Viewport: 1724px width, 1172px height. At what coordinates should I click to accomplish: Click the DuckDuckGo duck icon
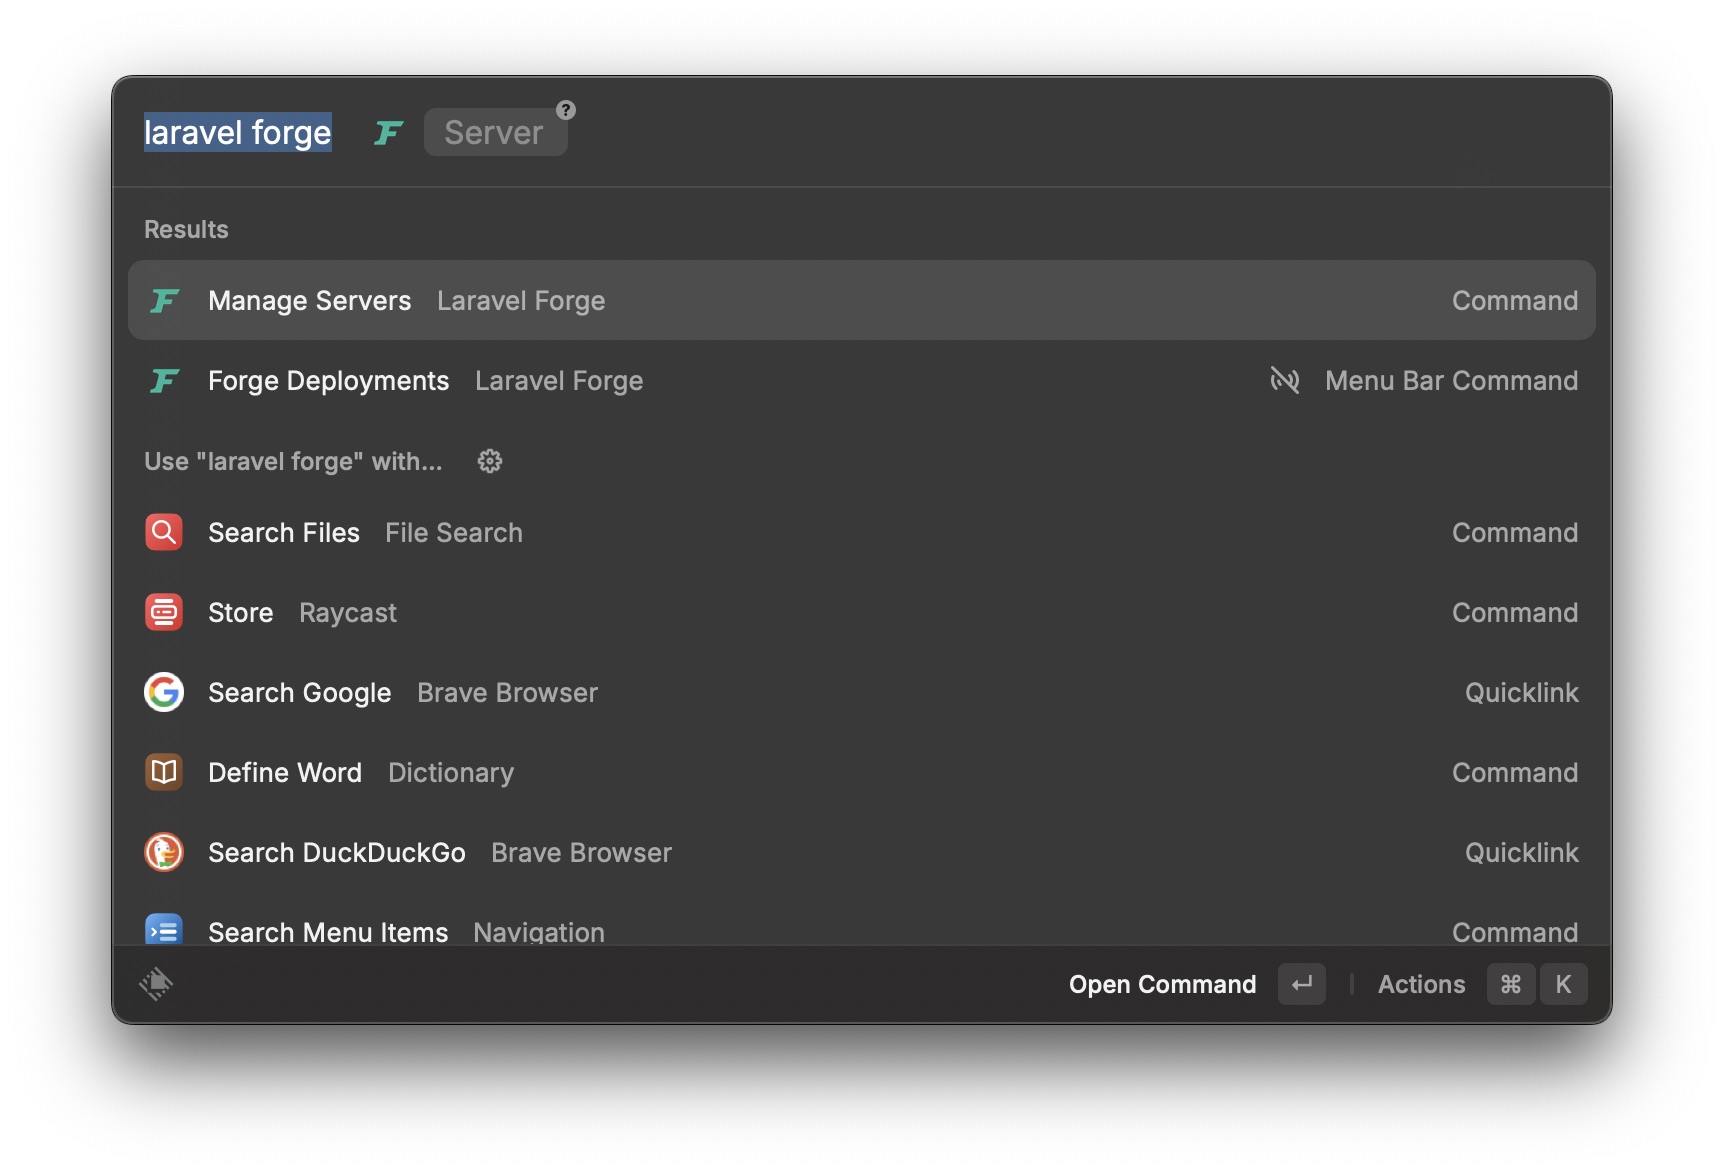click(x=164, y=852)
